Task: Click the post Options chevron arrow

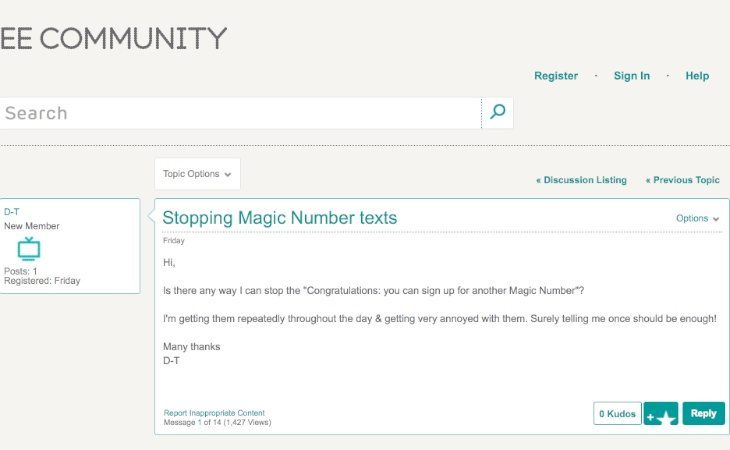Action: [x=716, y=219]
